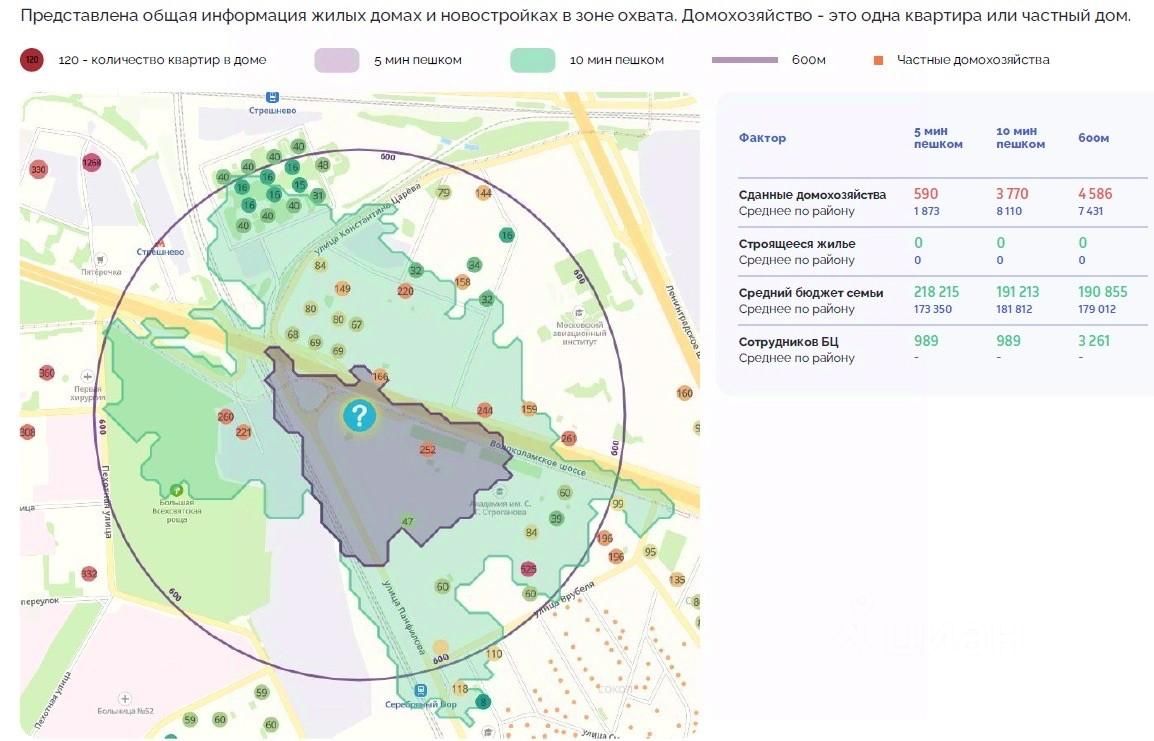Click the Пятёрочка shop icon on map
Viewport: 1154px width, 741px height.
point(100,259)
